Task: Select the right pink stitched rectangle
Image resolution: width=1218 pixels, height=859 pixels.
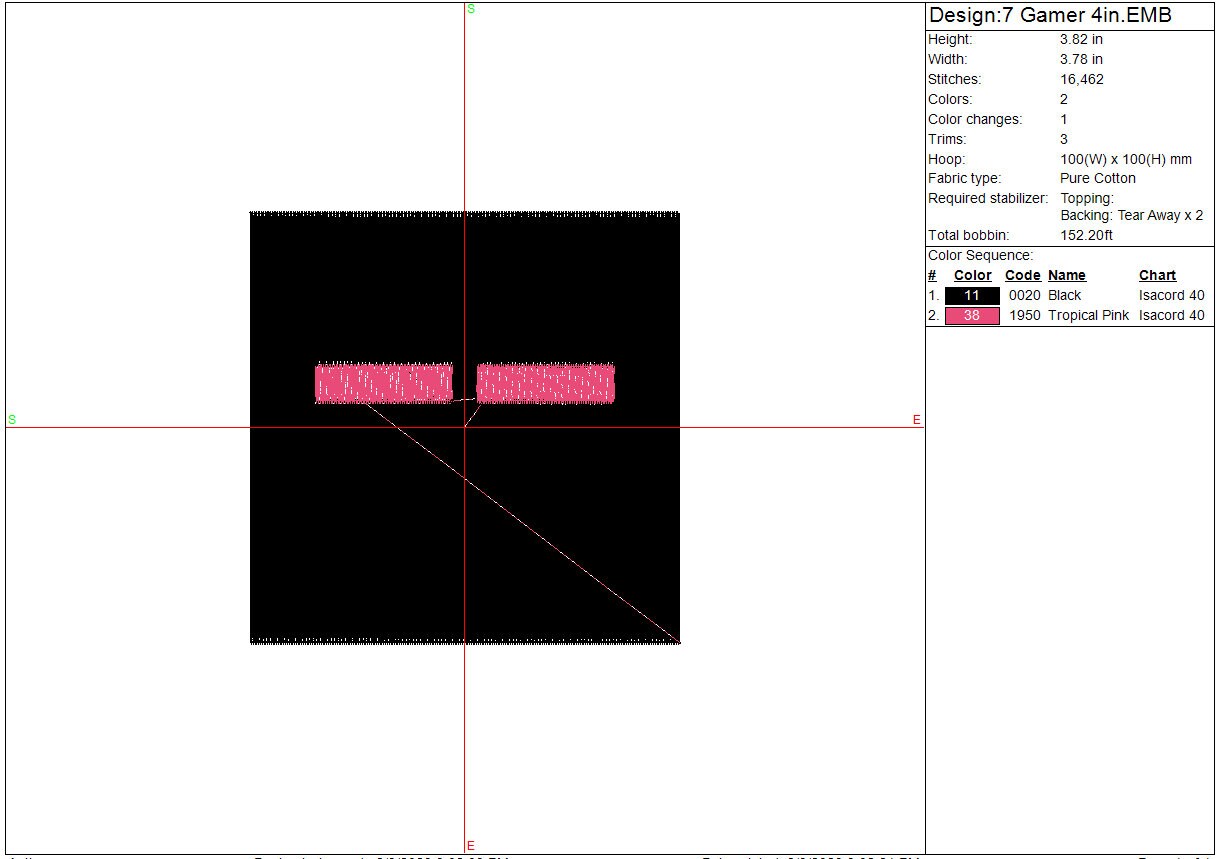Action: point(545,384)
